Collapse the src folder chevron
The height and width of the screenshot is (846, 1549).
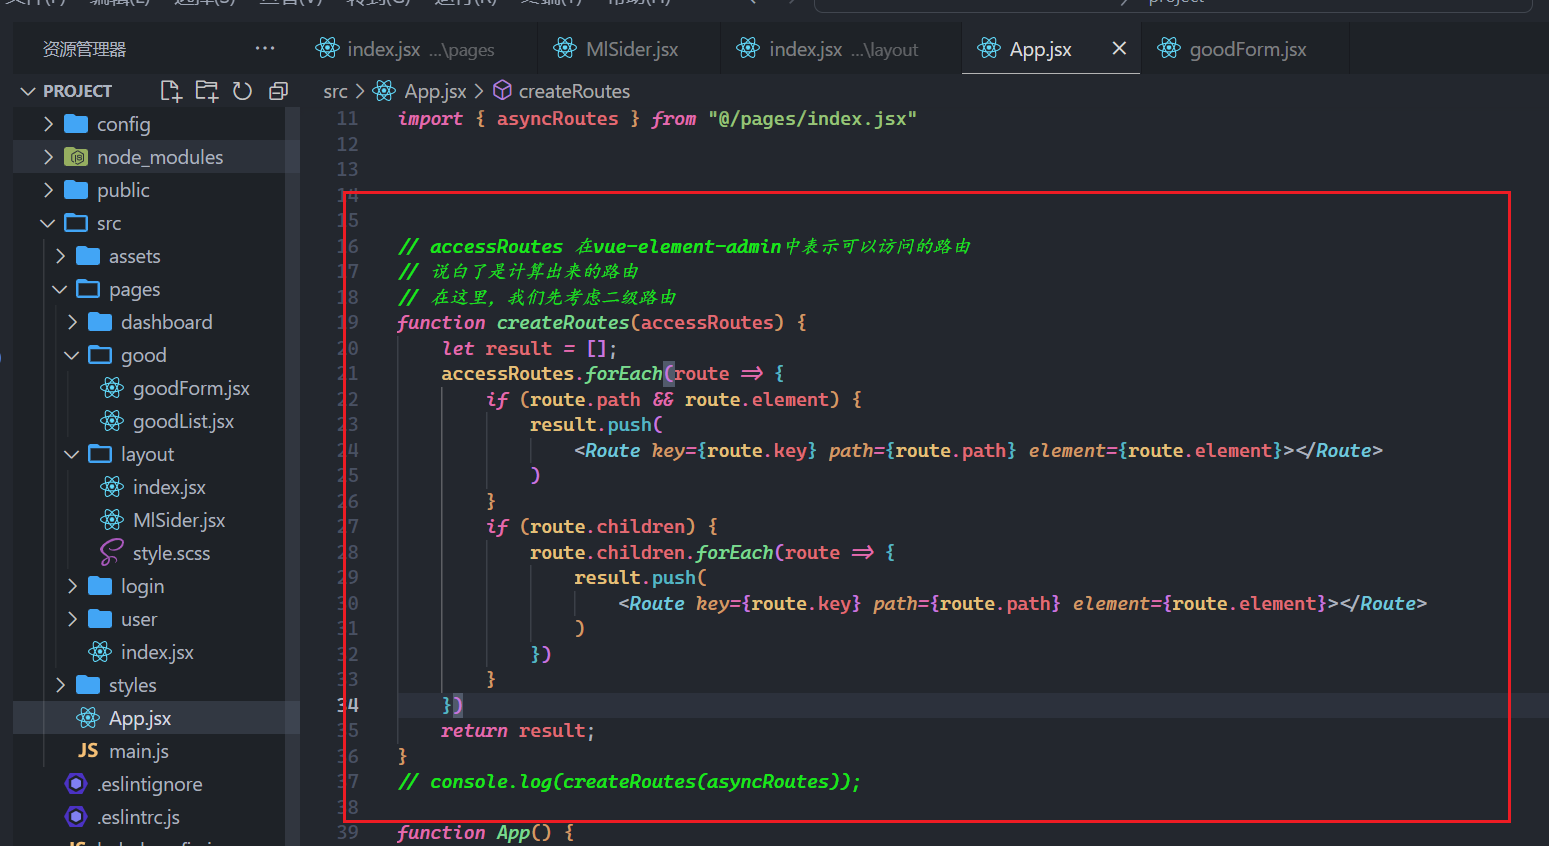[x=48, y=223]
